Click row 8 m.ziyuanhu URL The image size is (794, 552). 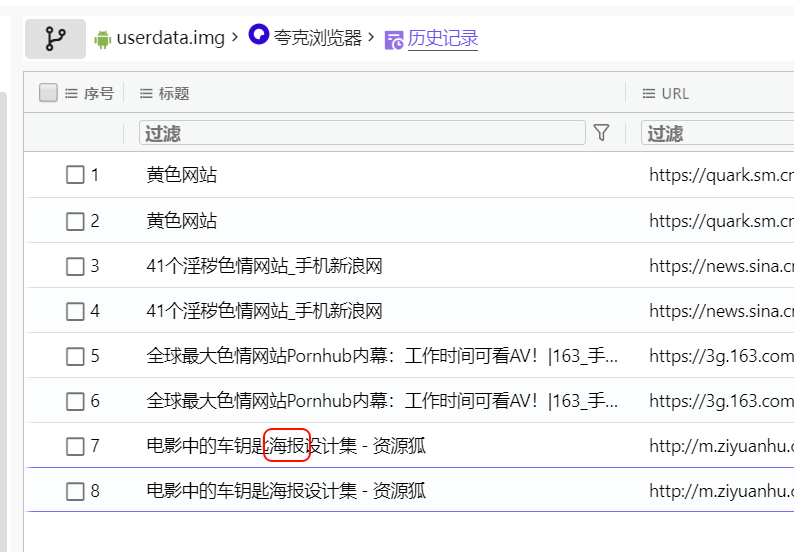722,491
